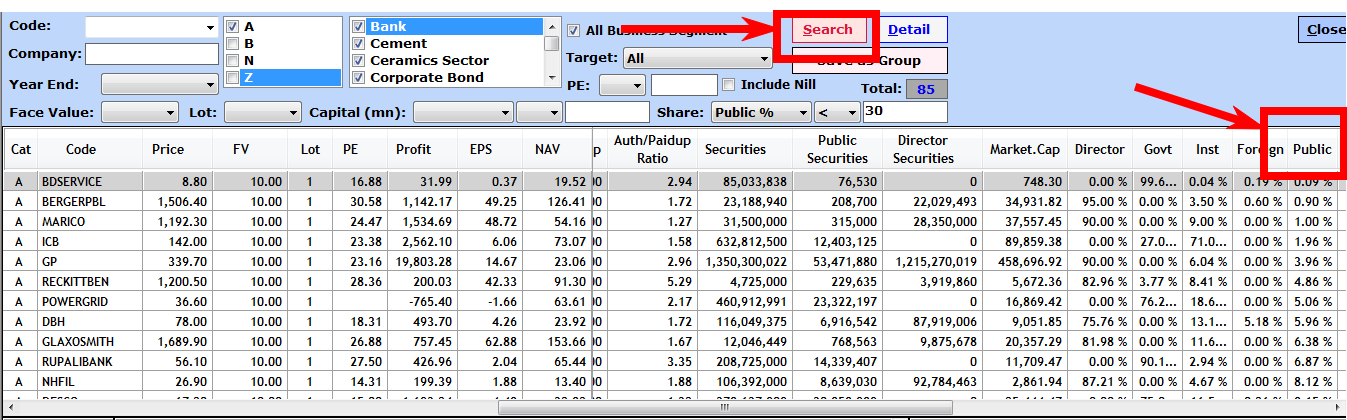The height and width of the screenshot is (420, 1347).
Task: Sort by the Auth/Paidup Ratio column header
Action: click(651, 149)
